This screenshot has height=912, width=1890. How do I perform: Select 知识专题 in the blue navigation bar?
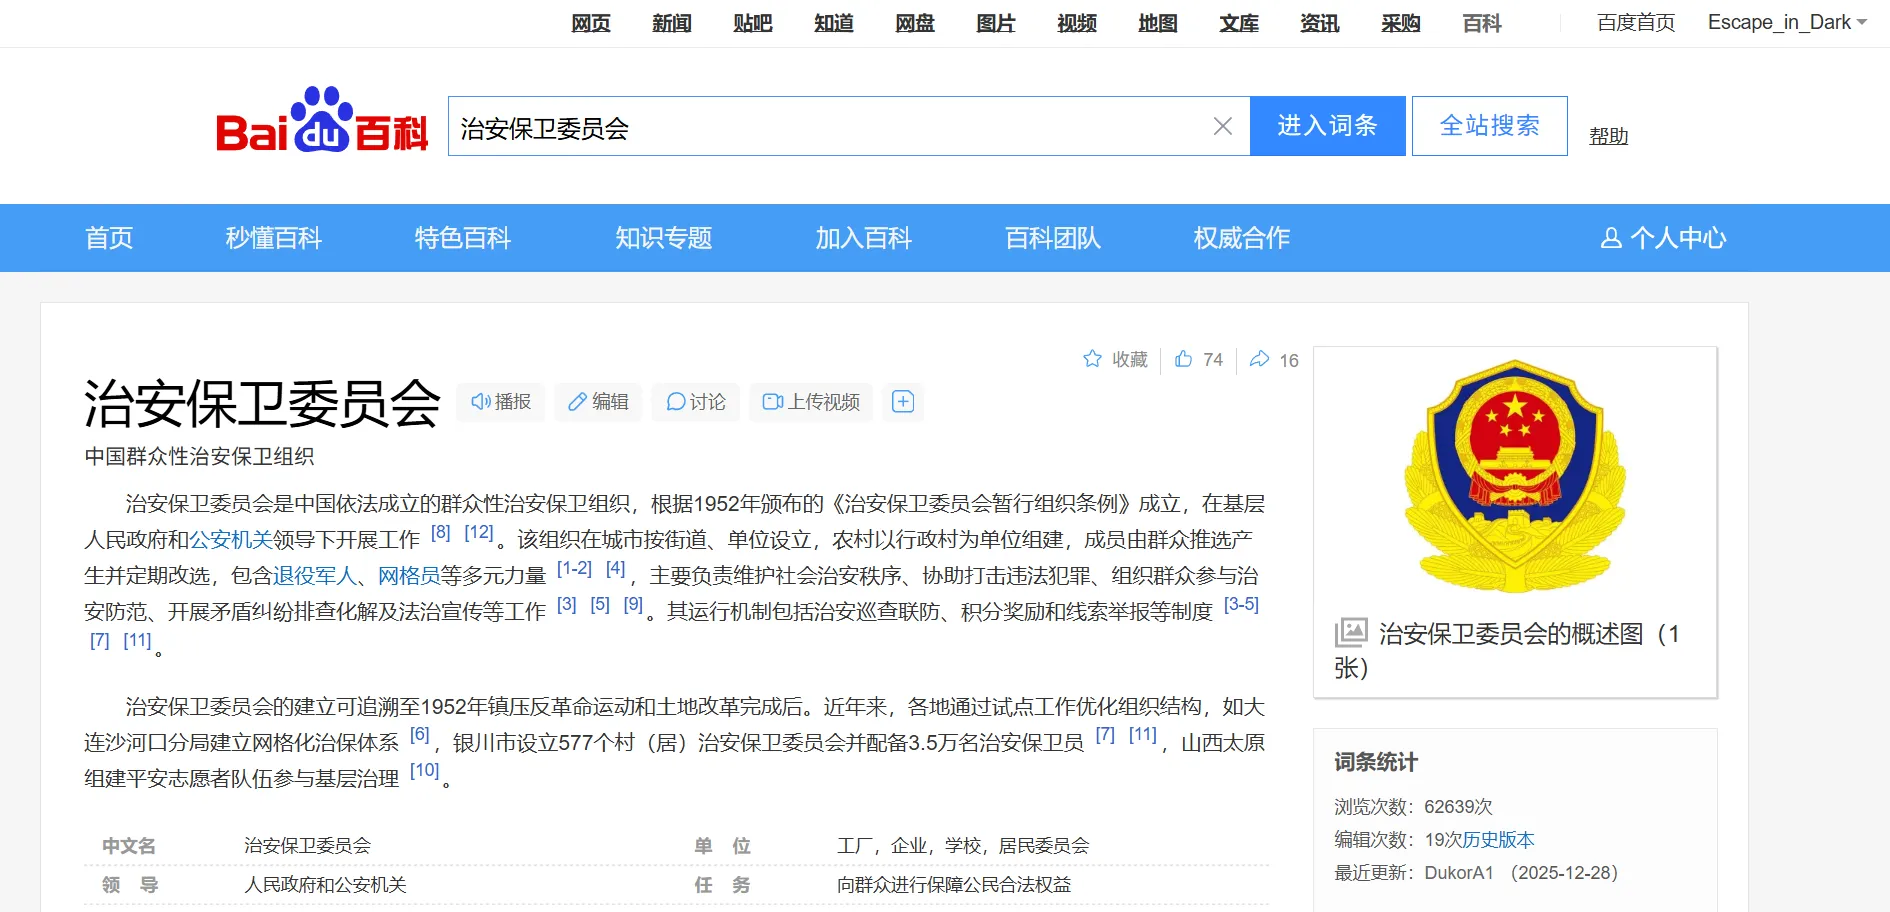point(663,238)
